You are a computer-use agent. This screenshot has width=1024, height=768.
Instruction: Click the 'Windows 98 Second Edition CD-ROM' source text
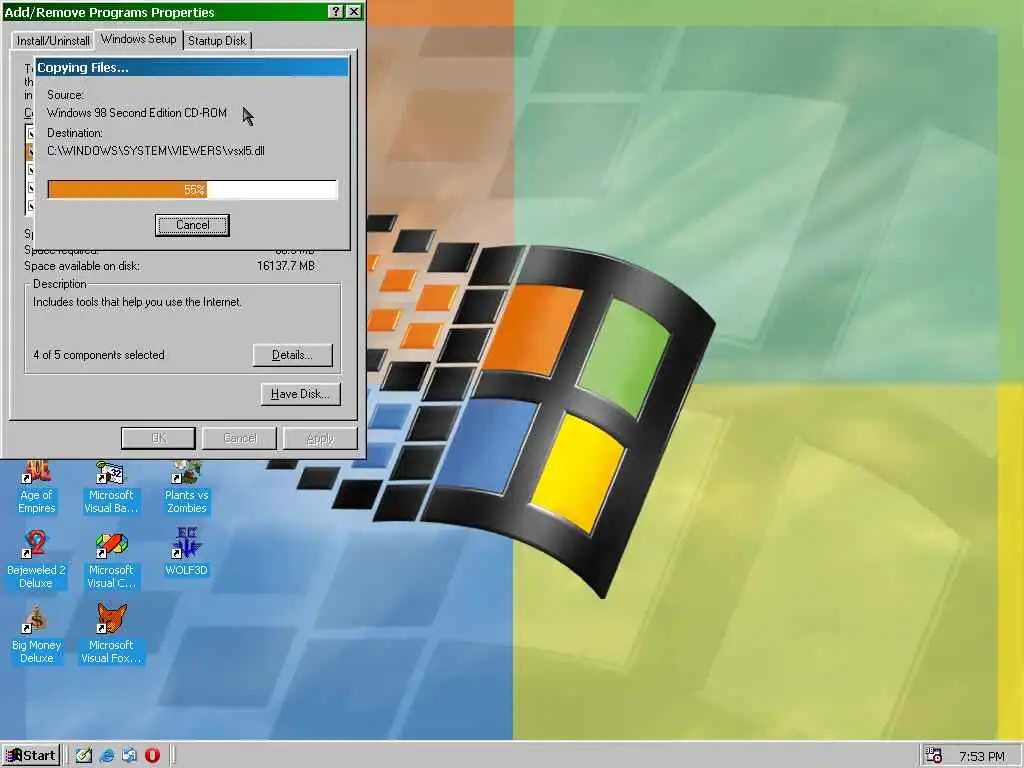(136, 113)
